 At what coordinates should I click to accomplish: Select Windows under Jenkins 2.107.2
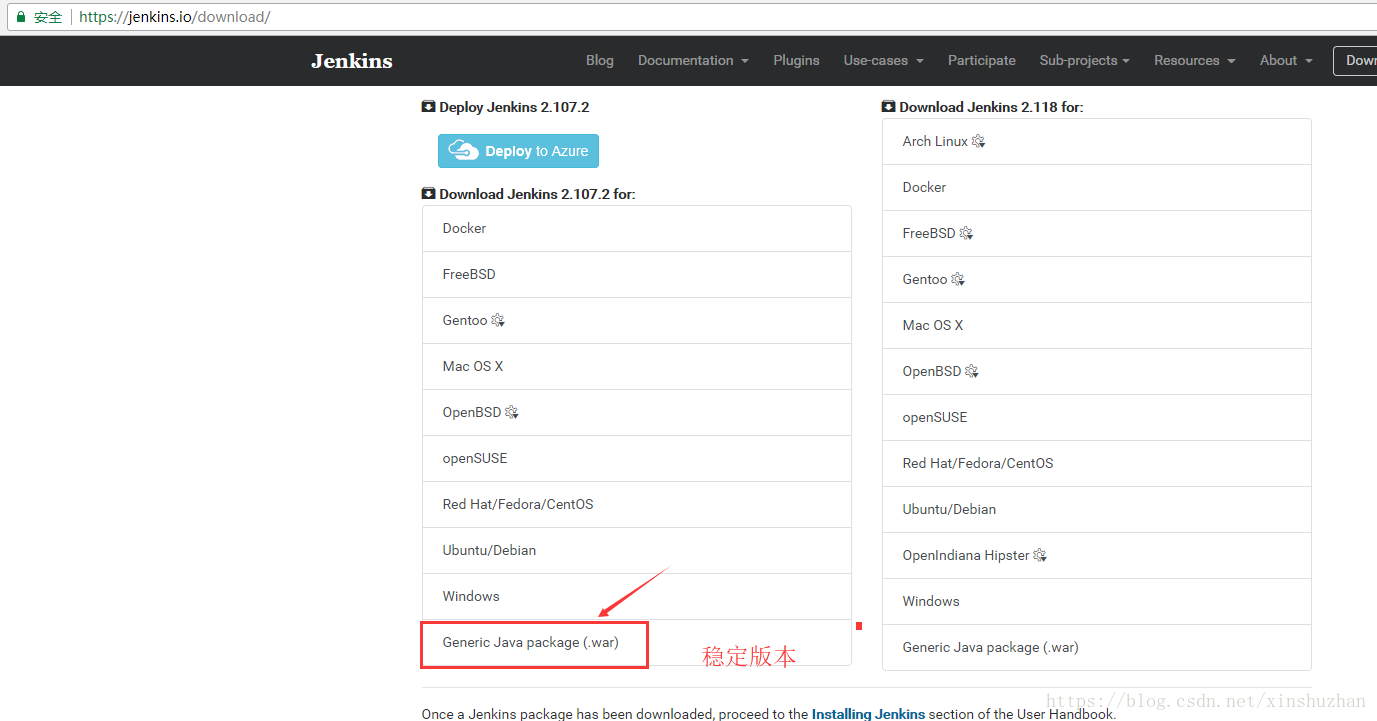(637, 597)
